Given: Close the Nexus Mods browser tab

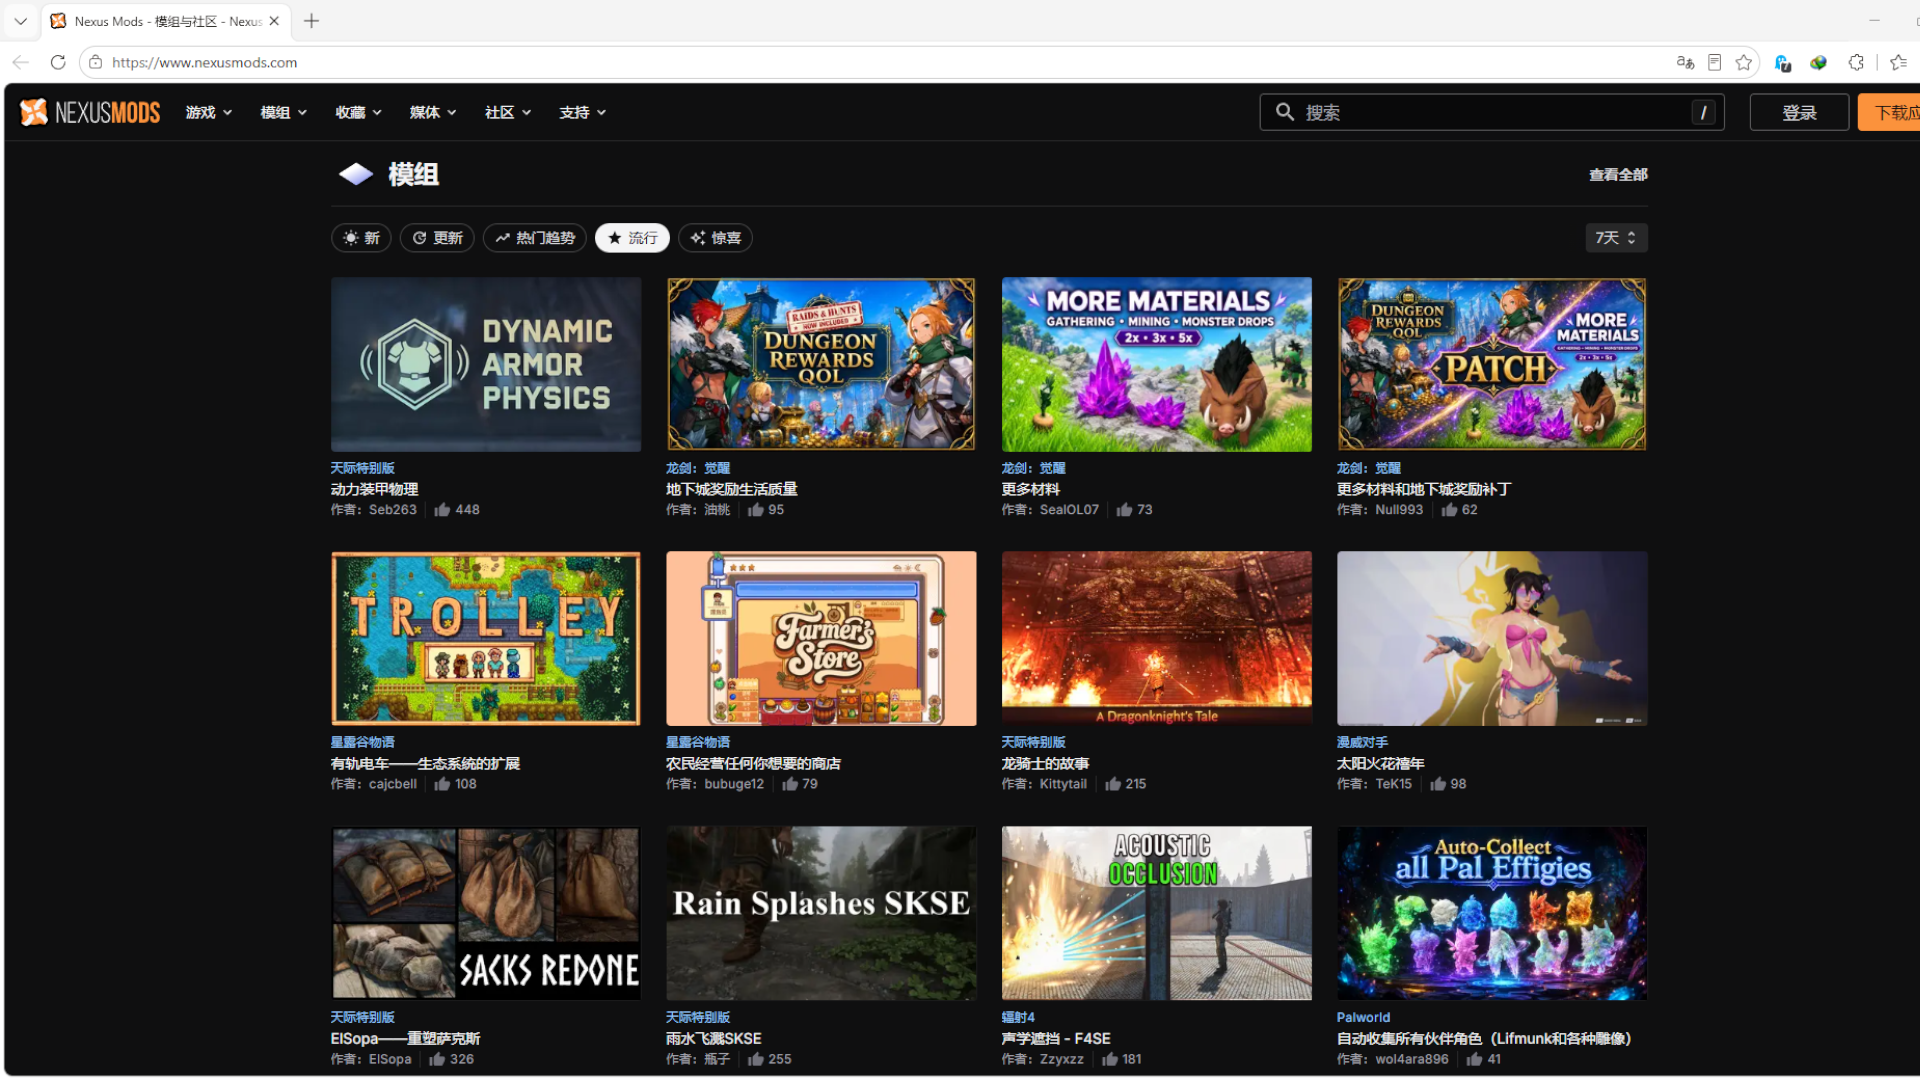Looking at the screenshot, I should coord(274,21).
